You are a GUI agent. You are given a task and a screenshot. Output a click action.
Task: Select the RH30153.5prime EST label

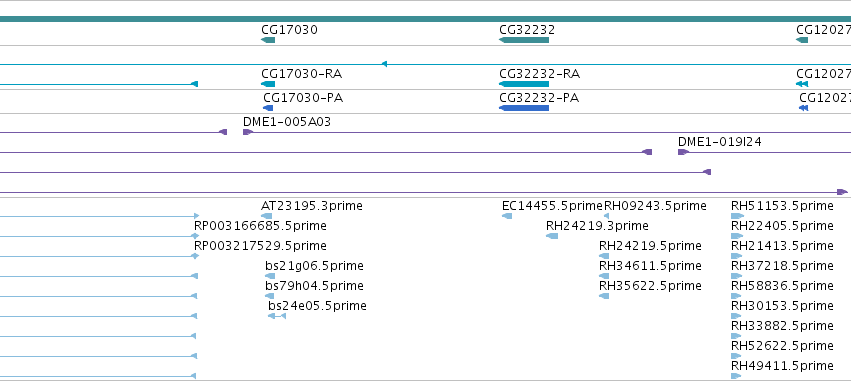[782, 306]
